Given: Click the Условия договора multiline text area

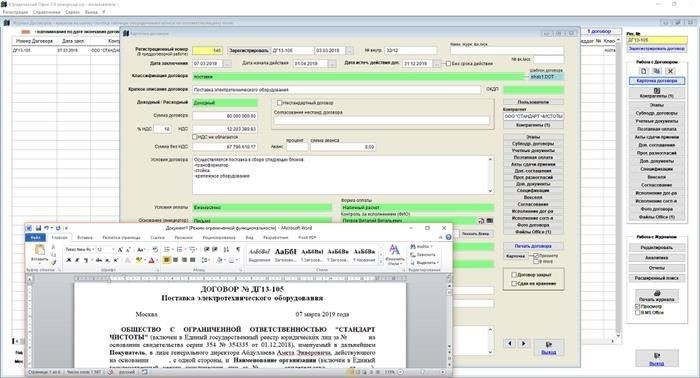Looking at the screenshot, I should [x=343, y=175].
